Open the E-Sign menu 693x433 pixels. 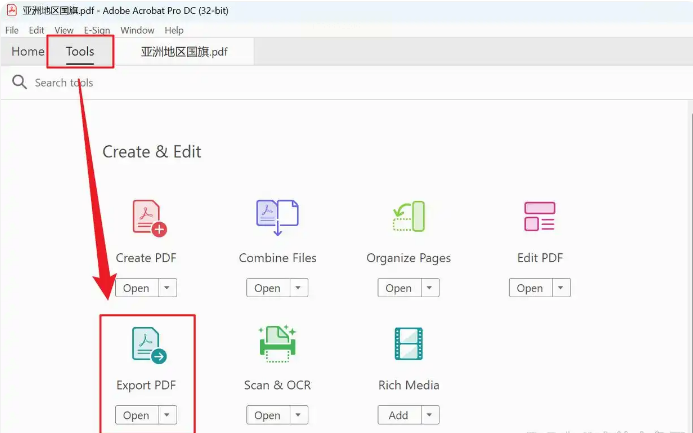click(x=97, y=31)
